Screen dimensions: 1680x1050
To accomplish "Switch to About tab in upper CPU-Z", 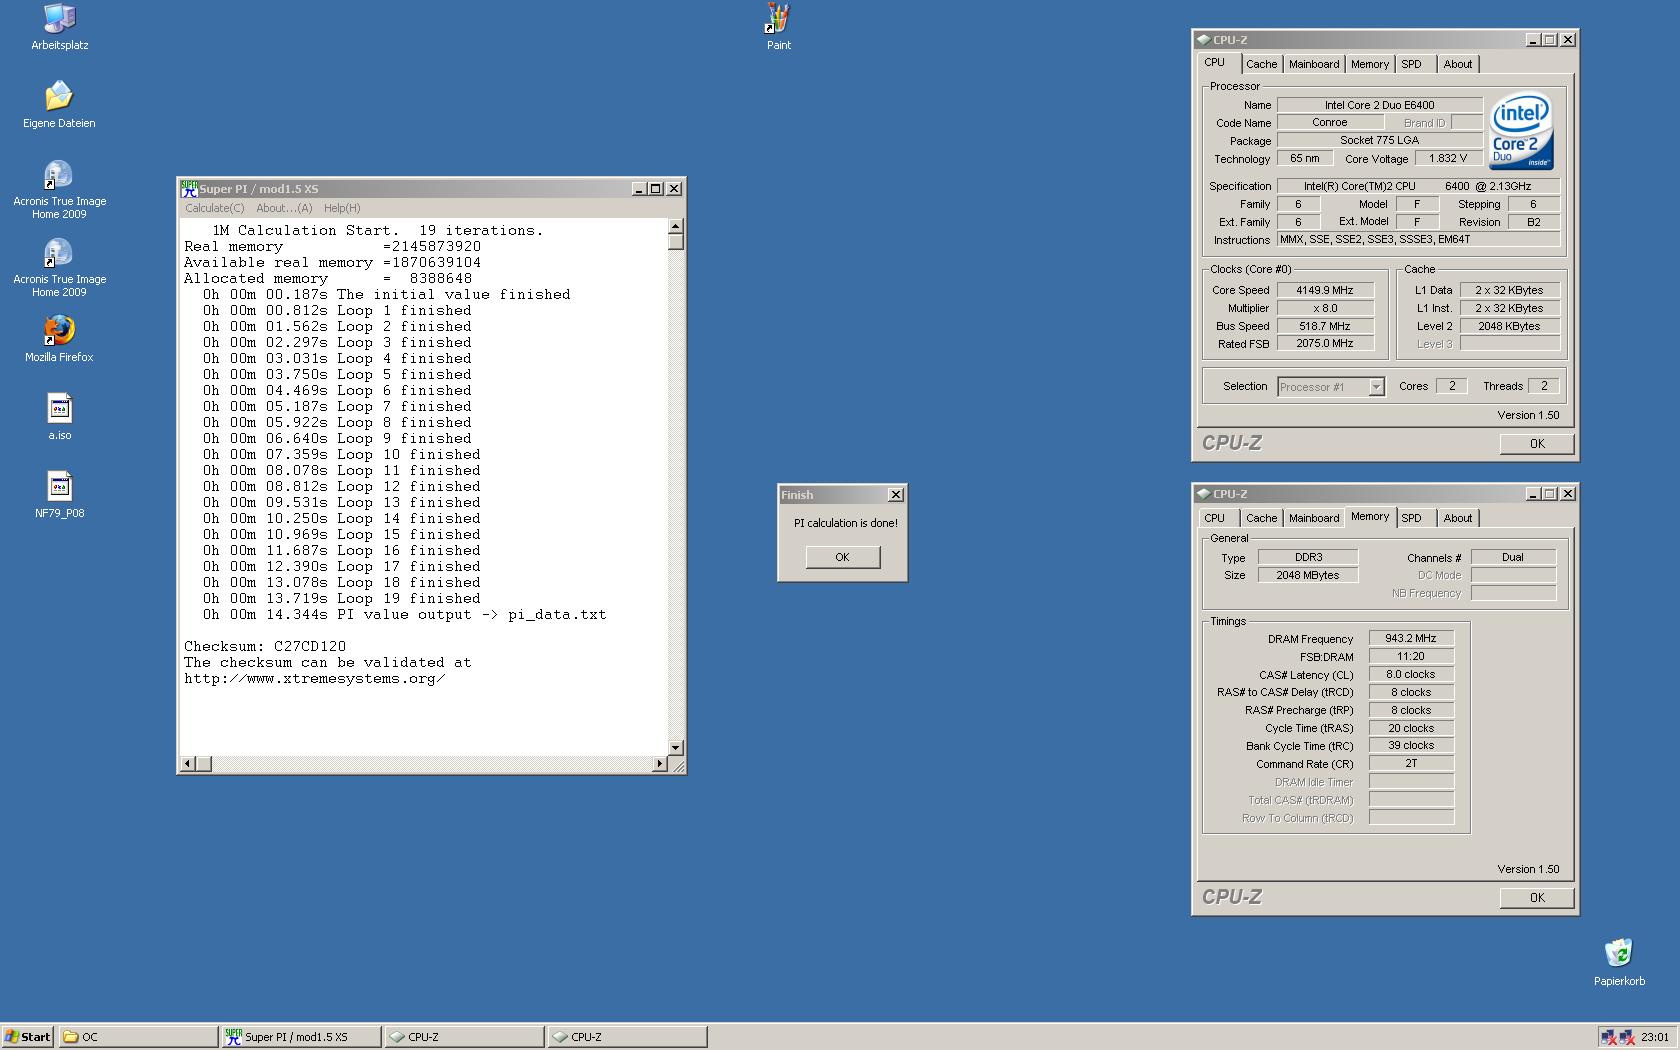I will click(x=1457, y=64).
